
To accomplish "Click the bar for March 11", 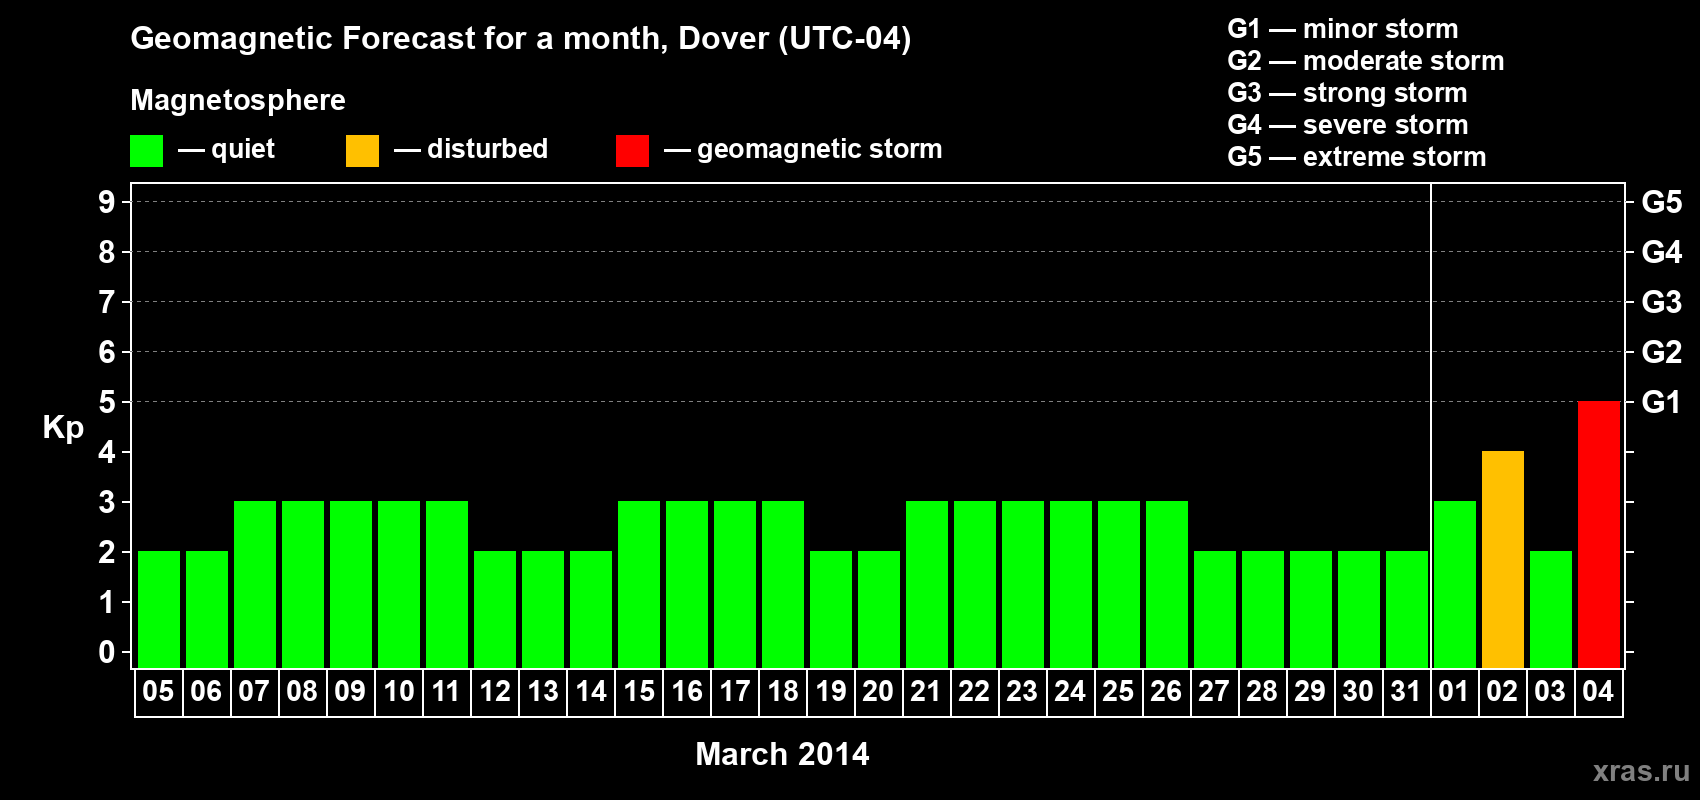I will (x=446, y=584).
